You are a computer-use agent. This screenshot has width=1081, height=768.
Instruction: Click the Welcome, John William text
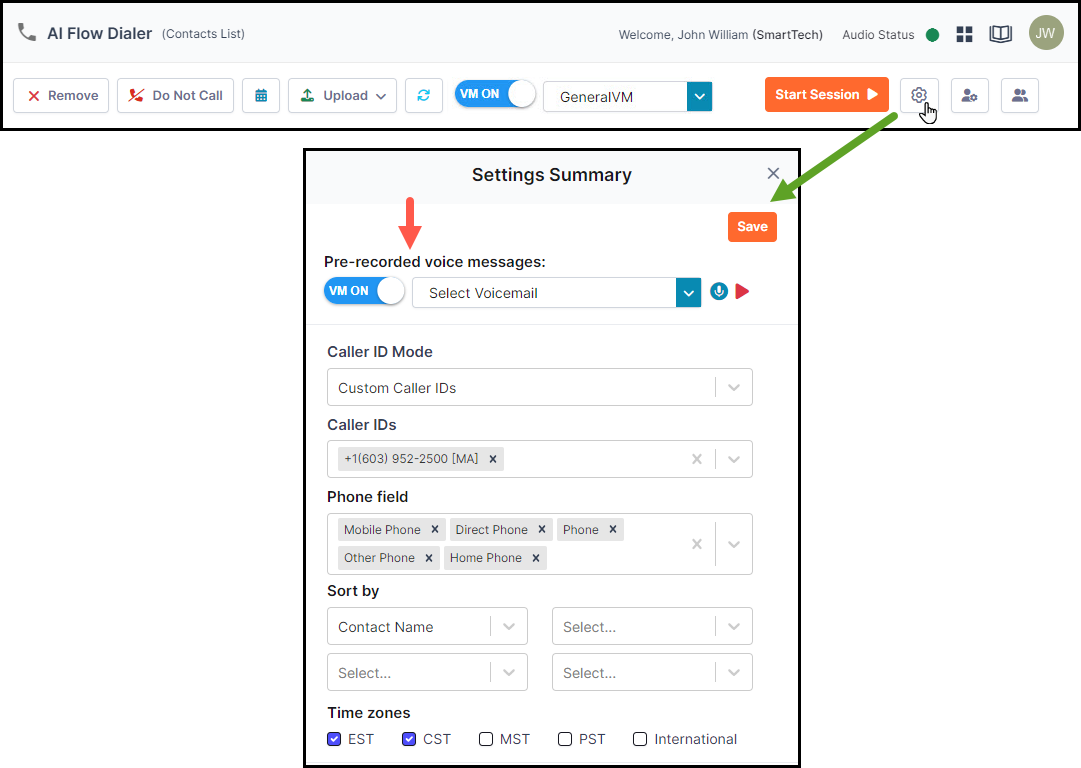(683, 34)
